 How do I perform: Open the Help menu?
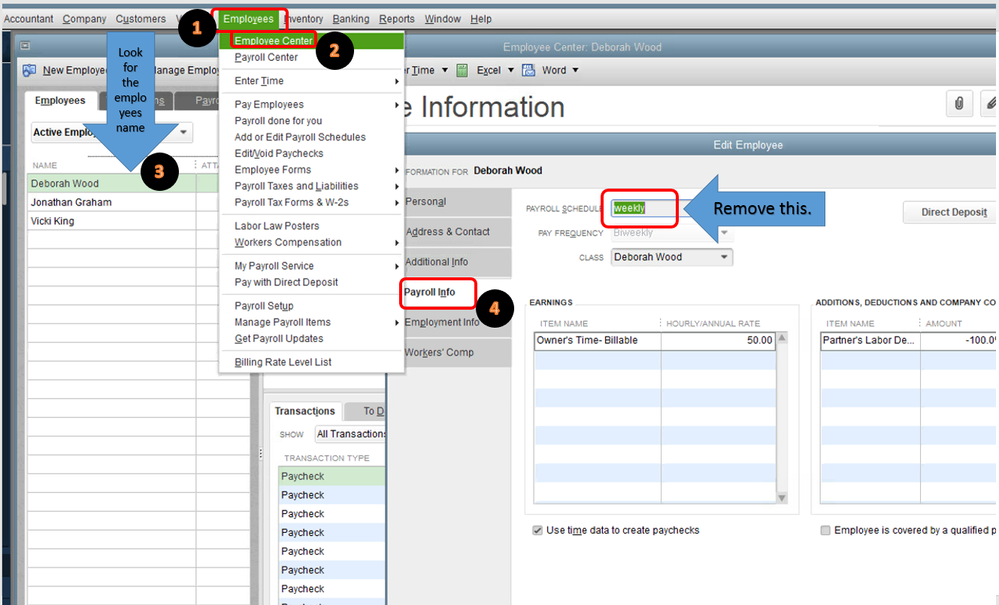coord(481,19)
